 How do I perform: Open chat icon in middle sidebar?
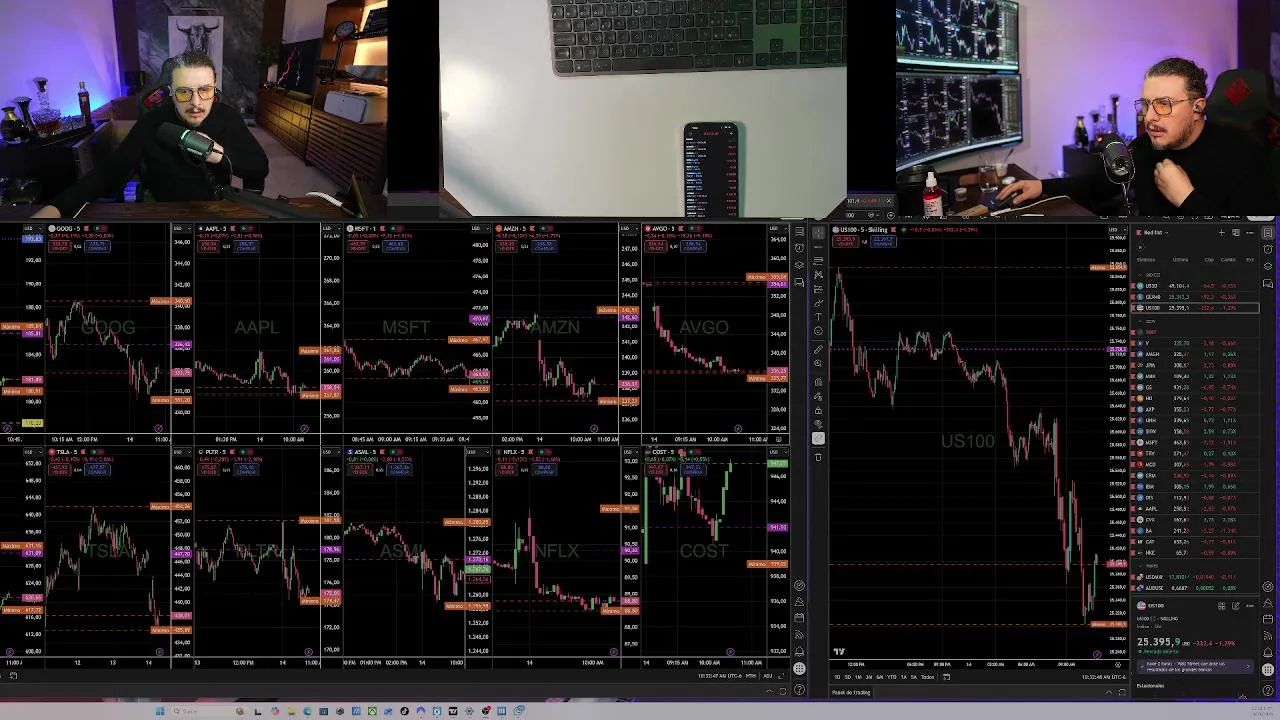click(799, 282)
